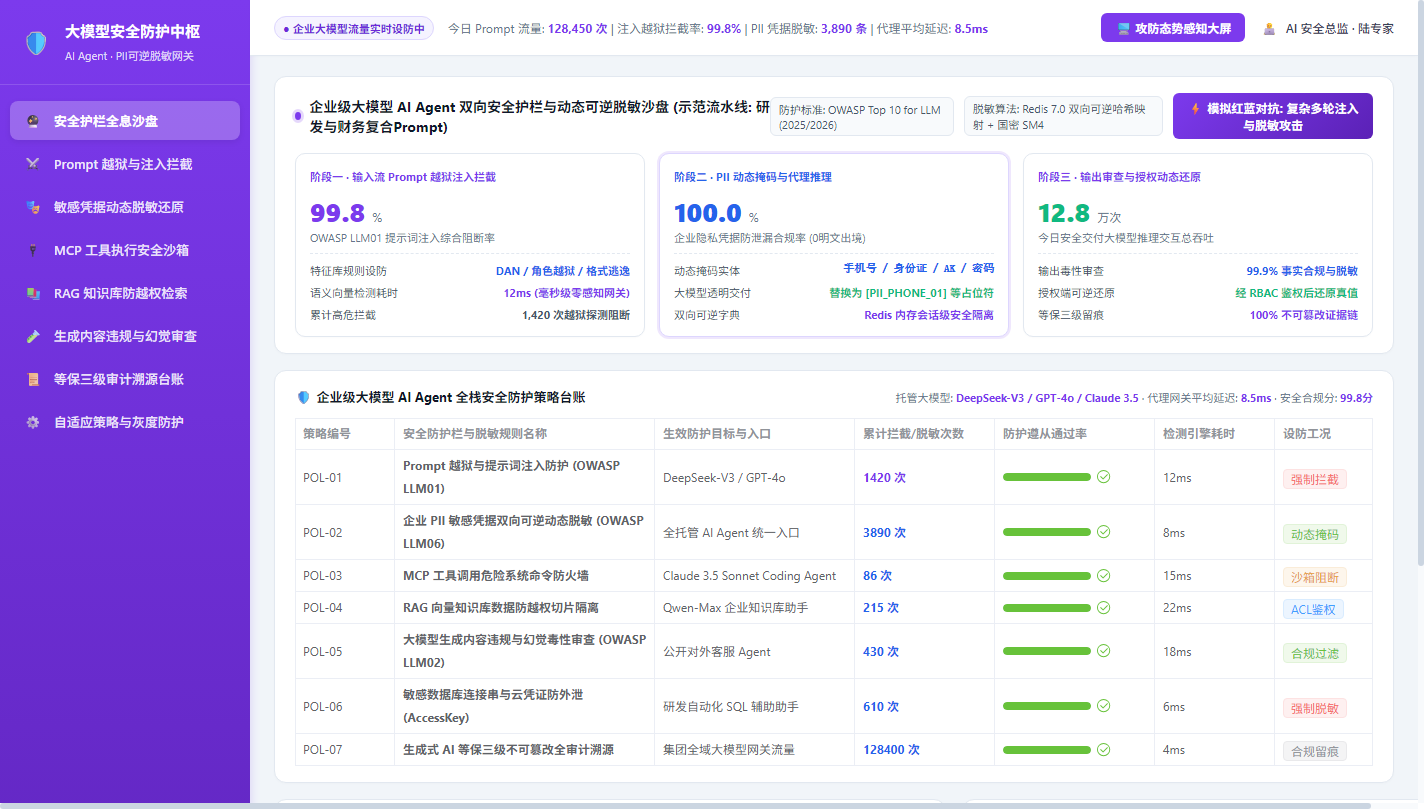
Task: Click the check icon in POL-03 row
Action: click(1104, 576)
